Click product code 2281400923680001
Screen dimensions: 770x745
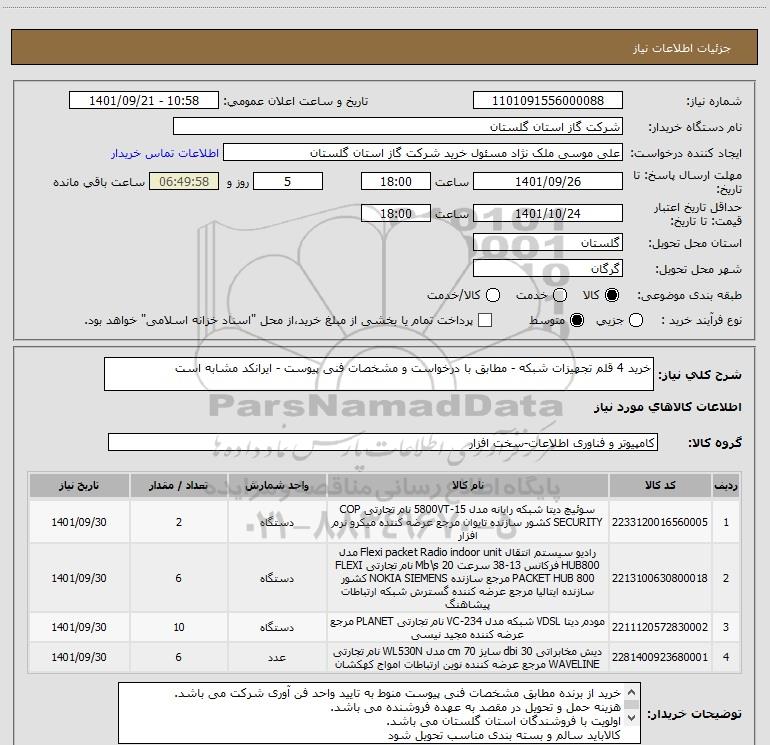[x=660, y=657]
